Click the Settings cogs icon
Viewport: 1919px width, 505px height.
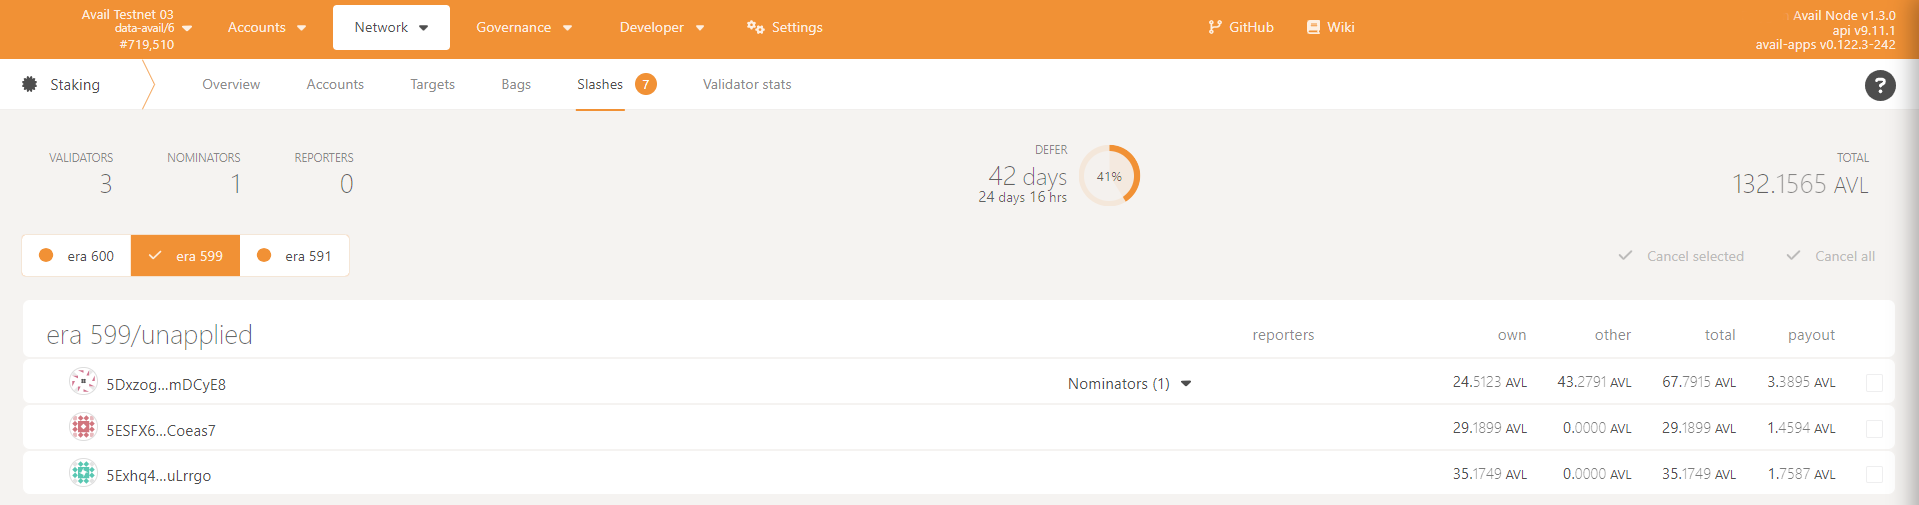[x=755, y=27]
